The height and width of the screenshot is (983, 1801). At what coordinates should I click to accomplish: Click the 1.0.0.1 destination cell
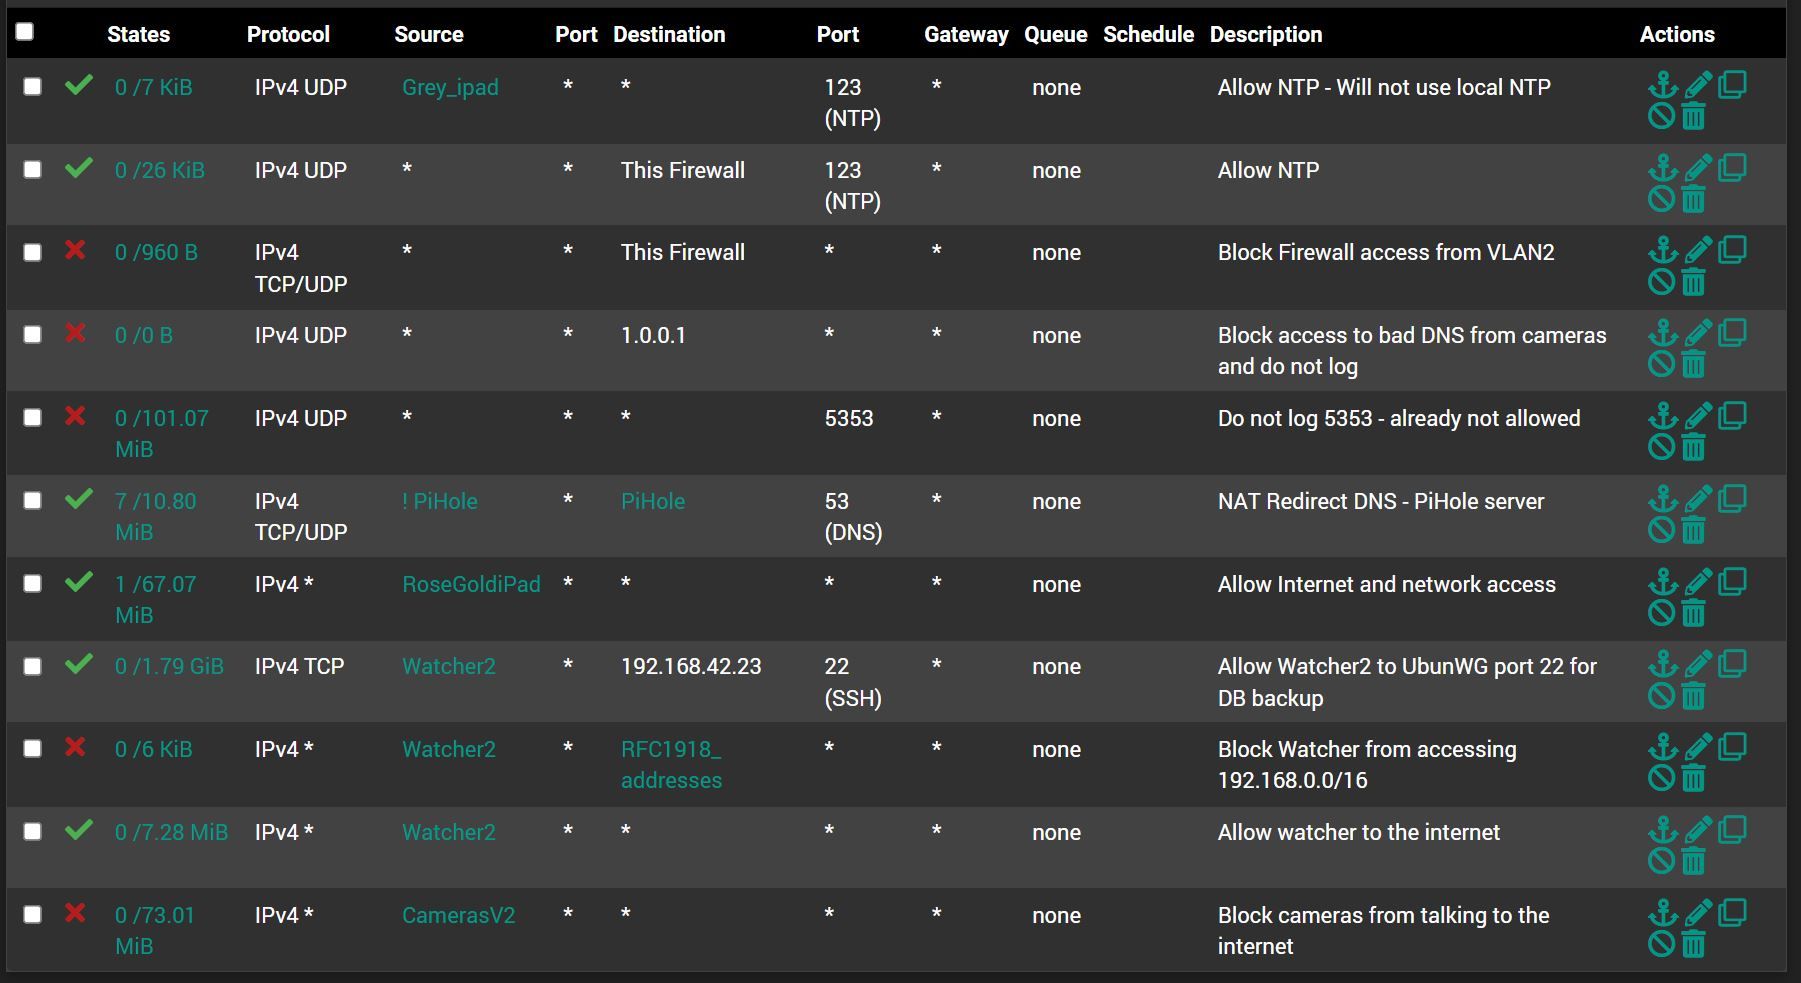coord(653,335)
